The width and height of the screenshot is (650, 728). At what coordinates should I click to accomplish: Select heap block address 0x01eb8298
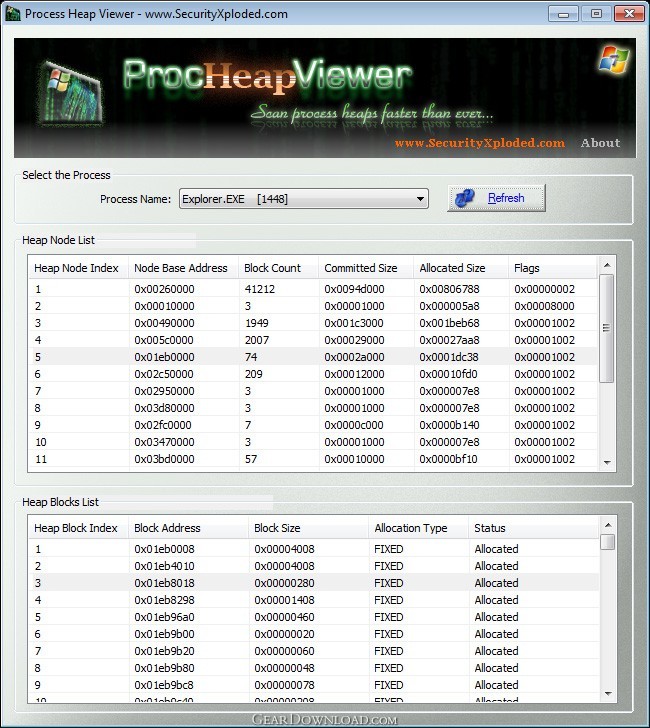[x=164, y=600]
